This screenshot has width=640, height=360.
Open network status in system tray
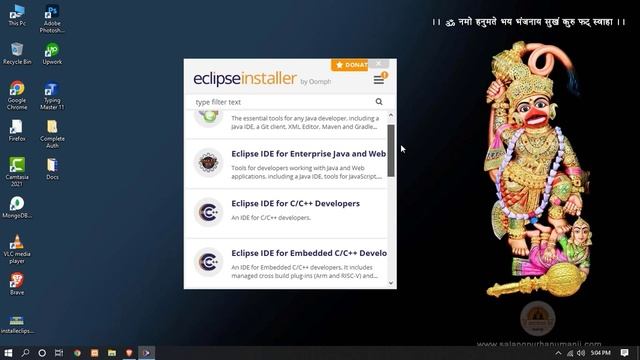[570, 353]
